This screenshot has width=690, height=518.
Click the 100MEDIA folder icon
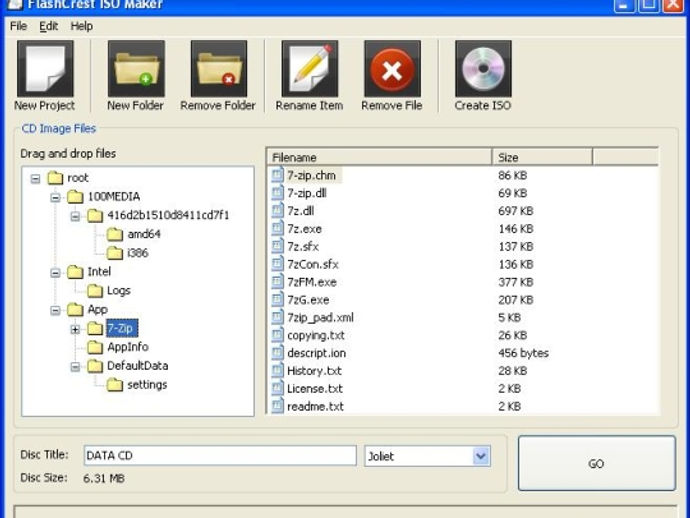click(75, 196)
